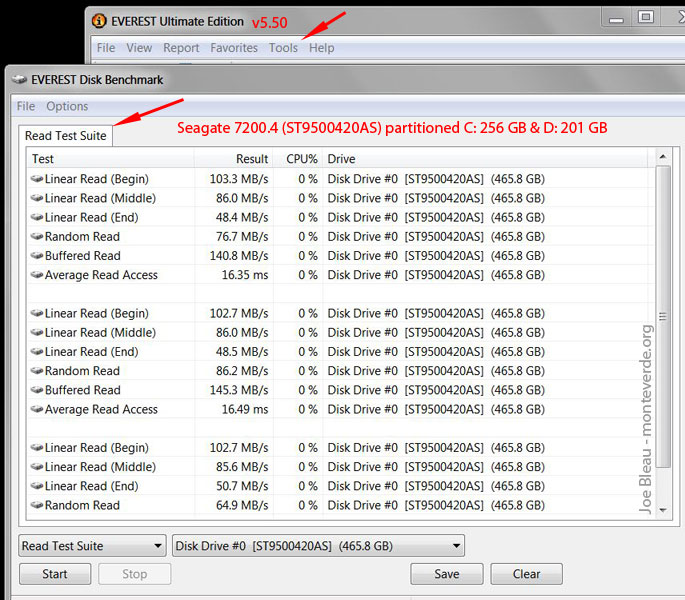Click the Clear button
Viewport: 685px width, 600px height.
pyautogui.click(x=526, y=574)
